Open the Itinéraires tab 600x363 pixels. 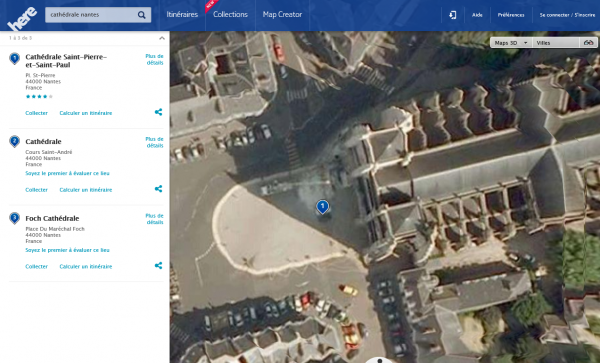pyautogui.click(x=182, y=15)
